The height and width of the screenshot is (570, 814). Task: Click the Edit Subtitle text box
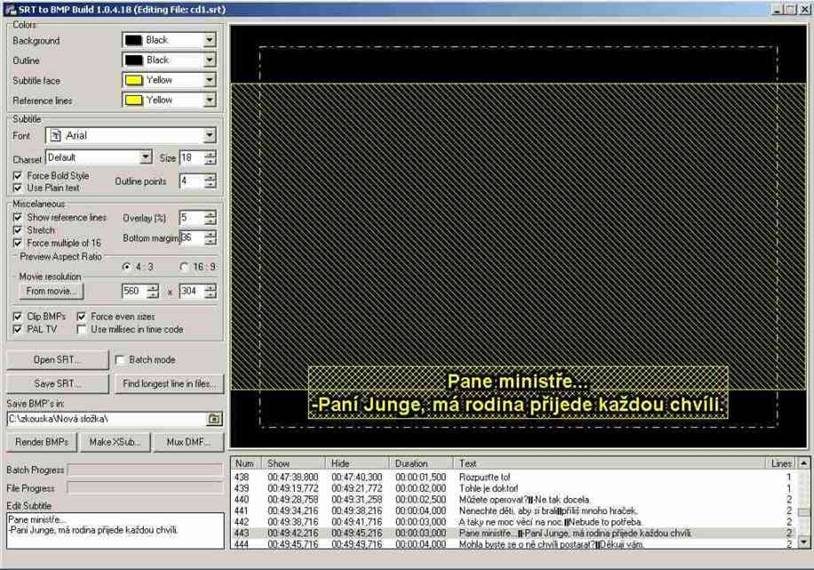point(115,531)
